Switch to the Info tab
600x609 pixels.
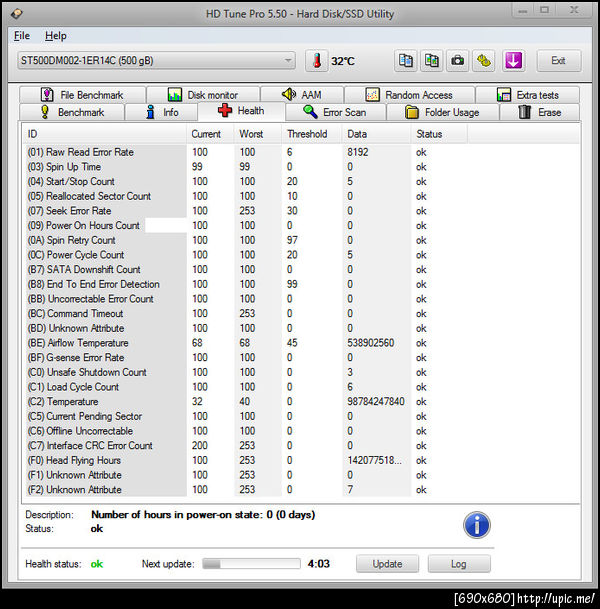[161, 112]
